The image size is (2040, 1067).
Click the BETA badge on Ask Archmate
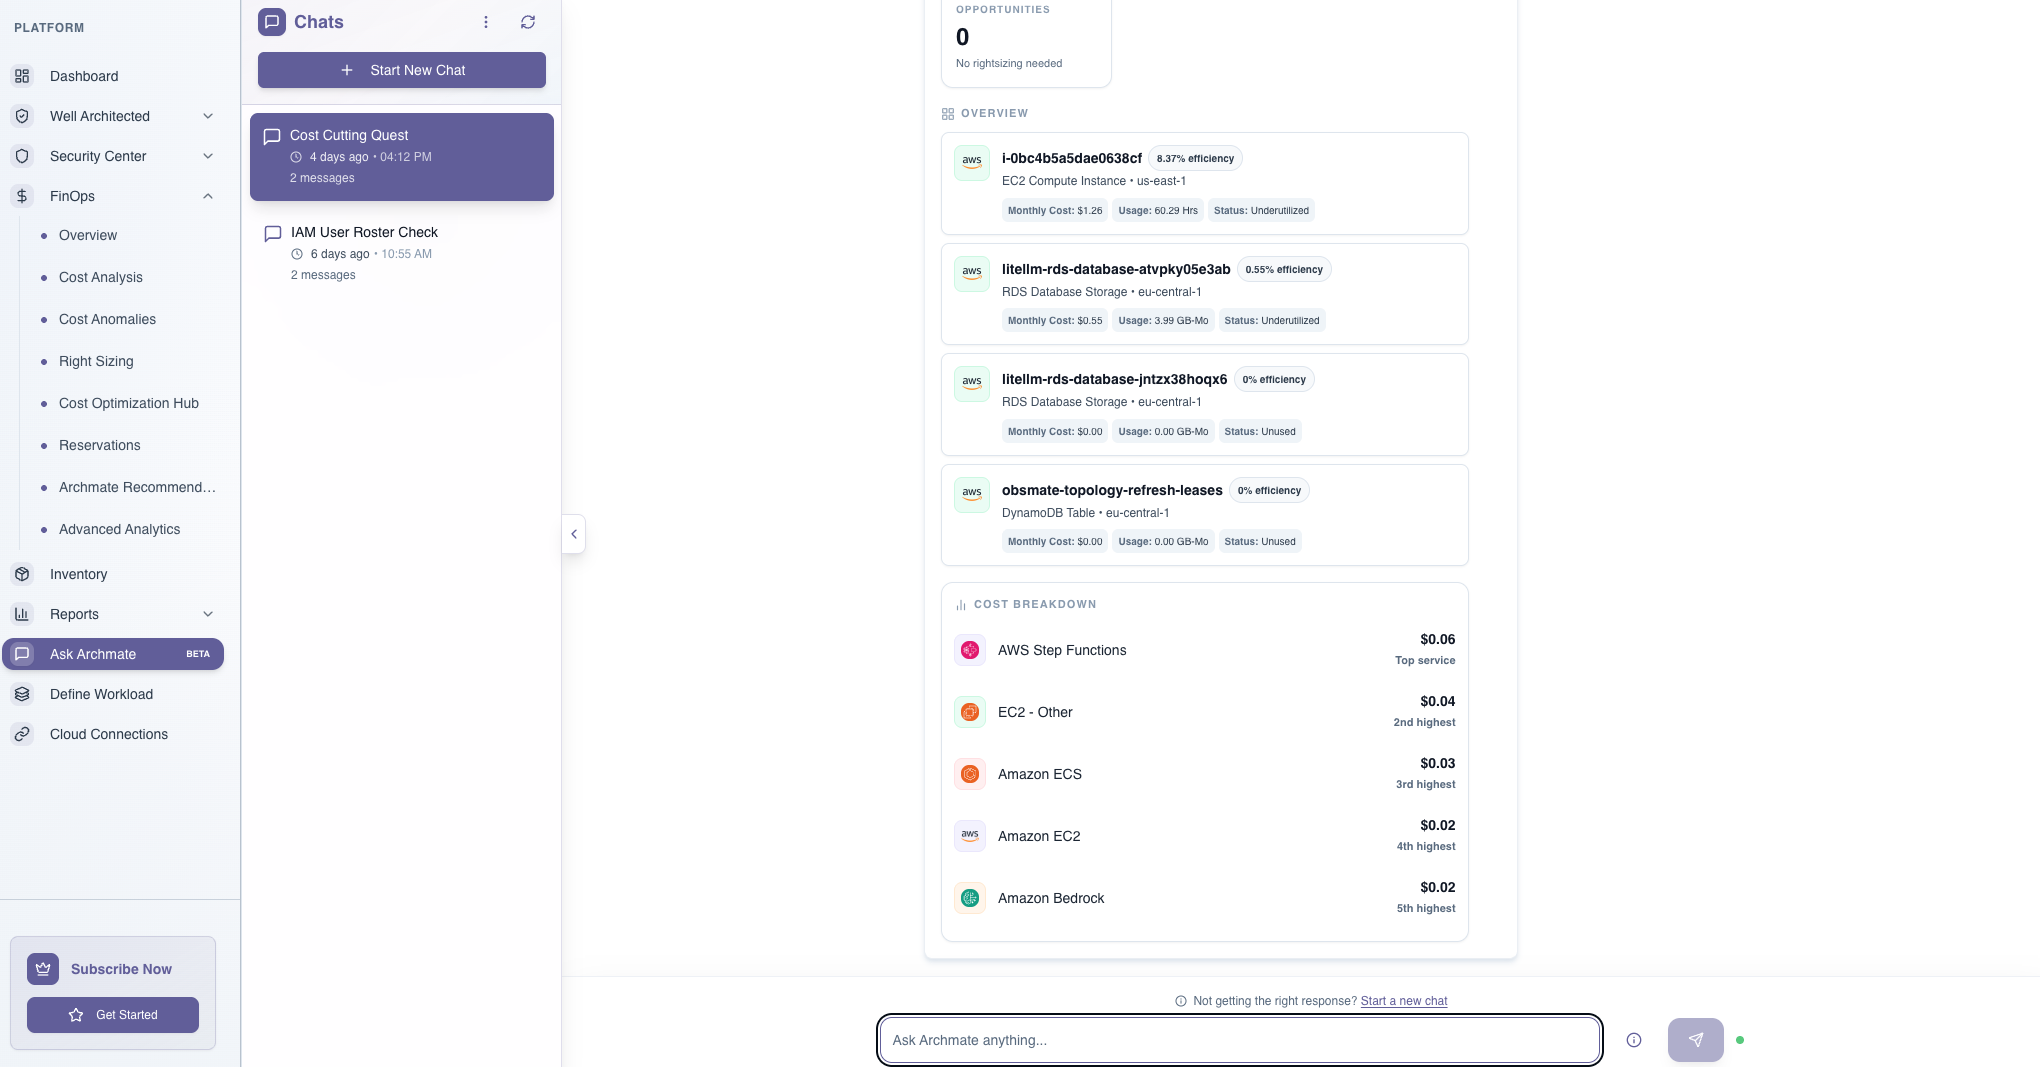coord(198,654)
